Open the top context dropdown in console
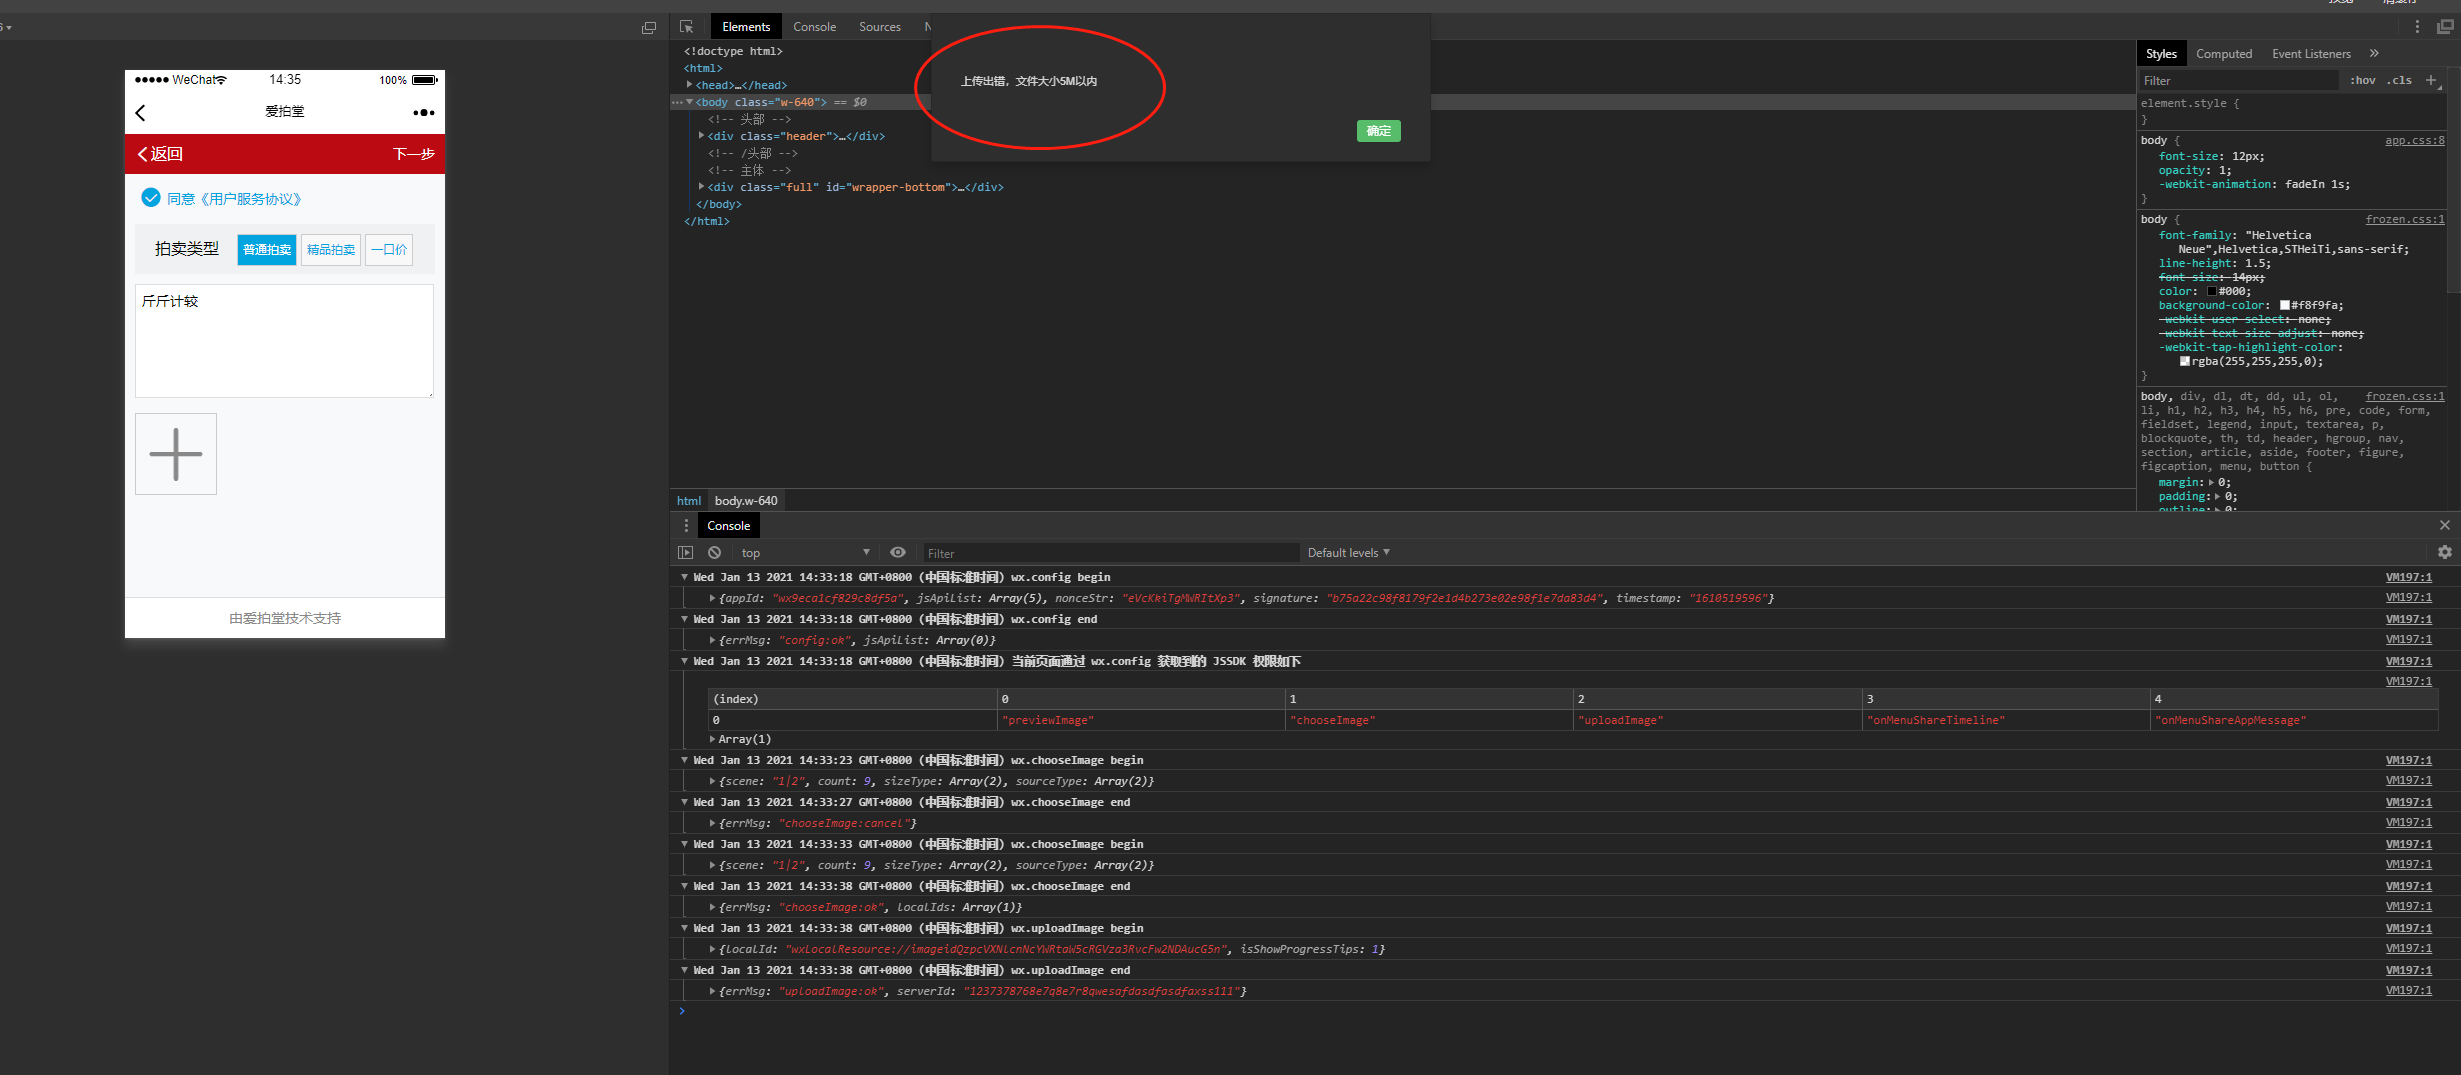The height and width of the screenshot is (1075, 2461). (x=805, y=552)
